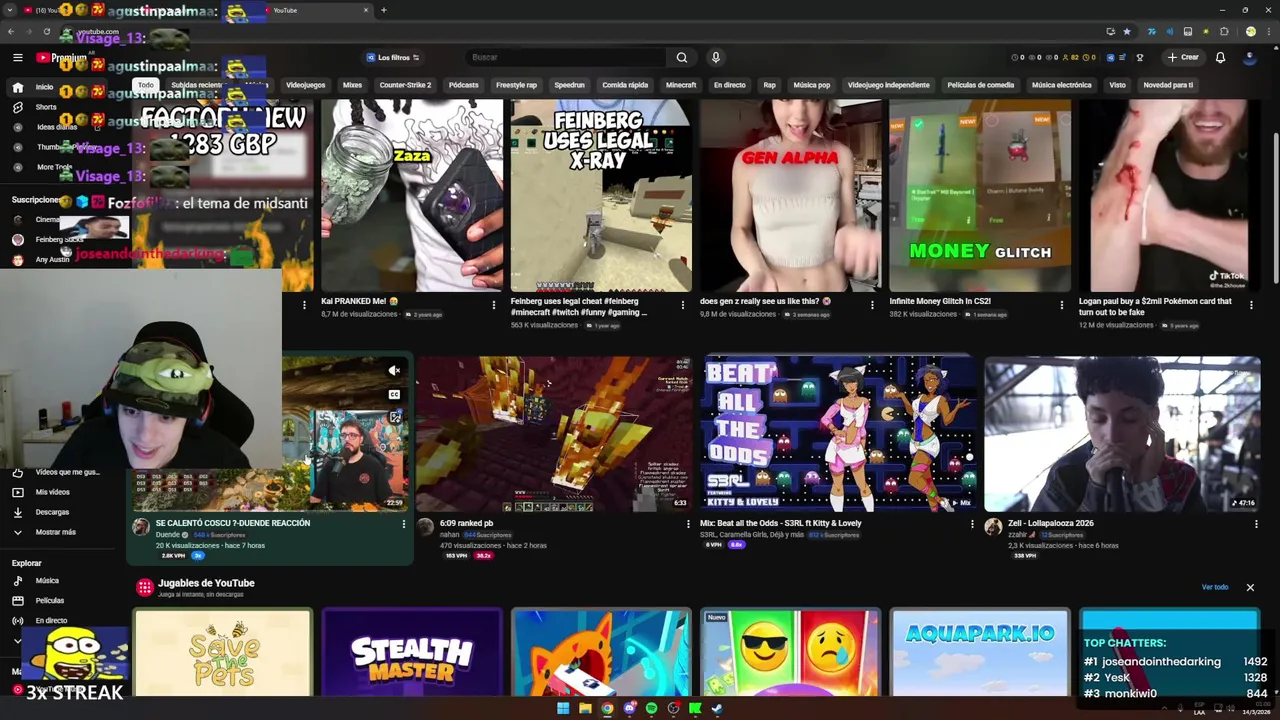Screen dimensions: 1280x720
Task: Close the YouTube browser tab
Action: tap(366, 10)
